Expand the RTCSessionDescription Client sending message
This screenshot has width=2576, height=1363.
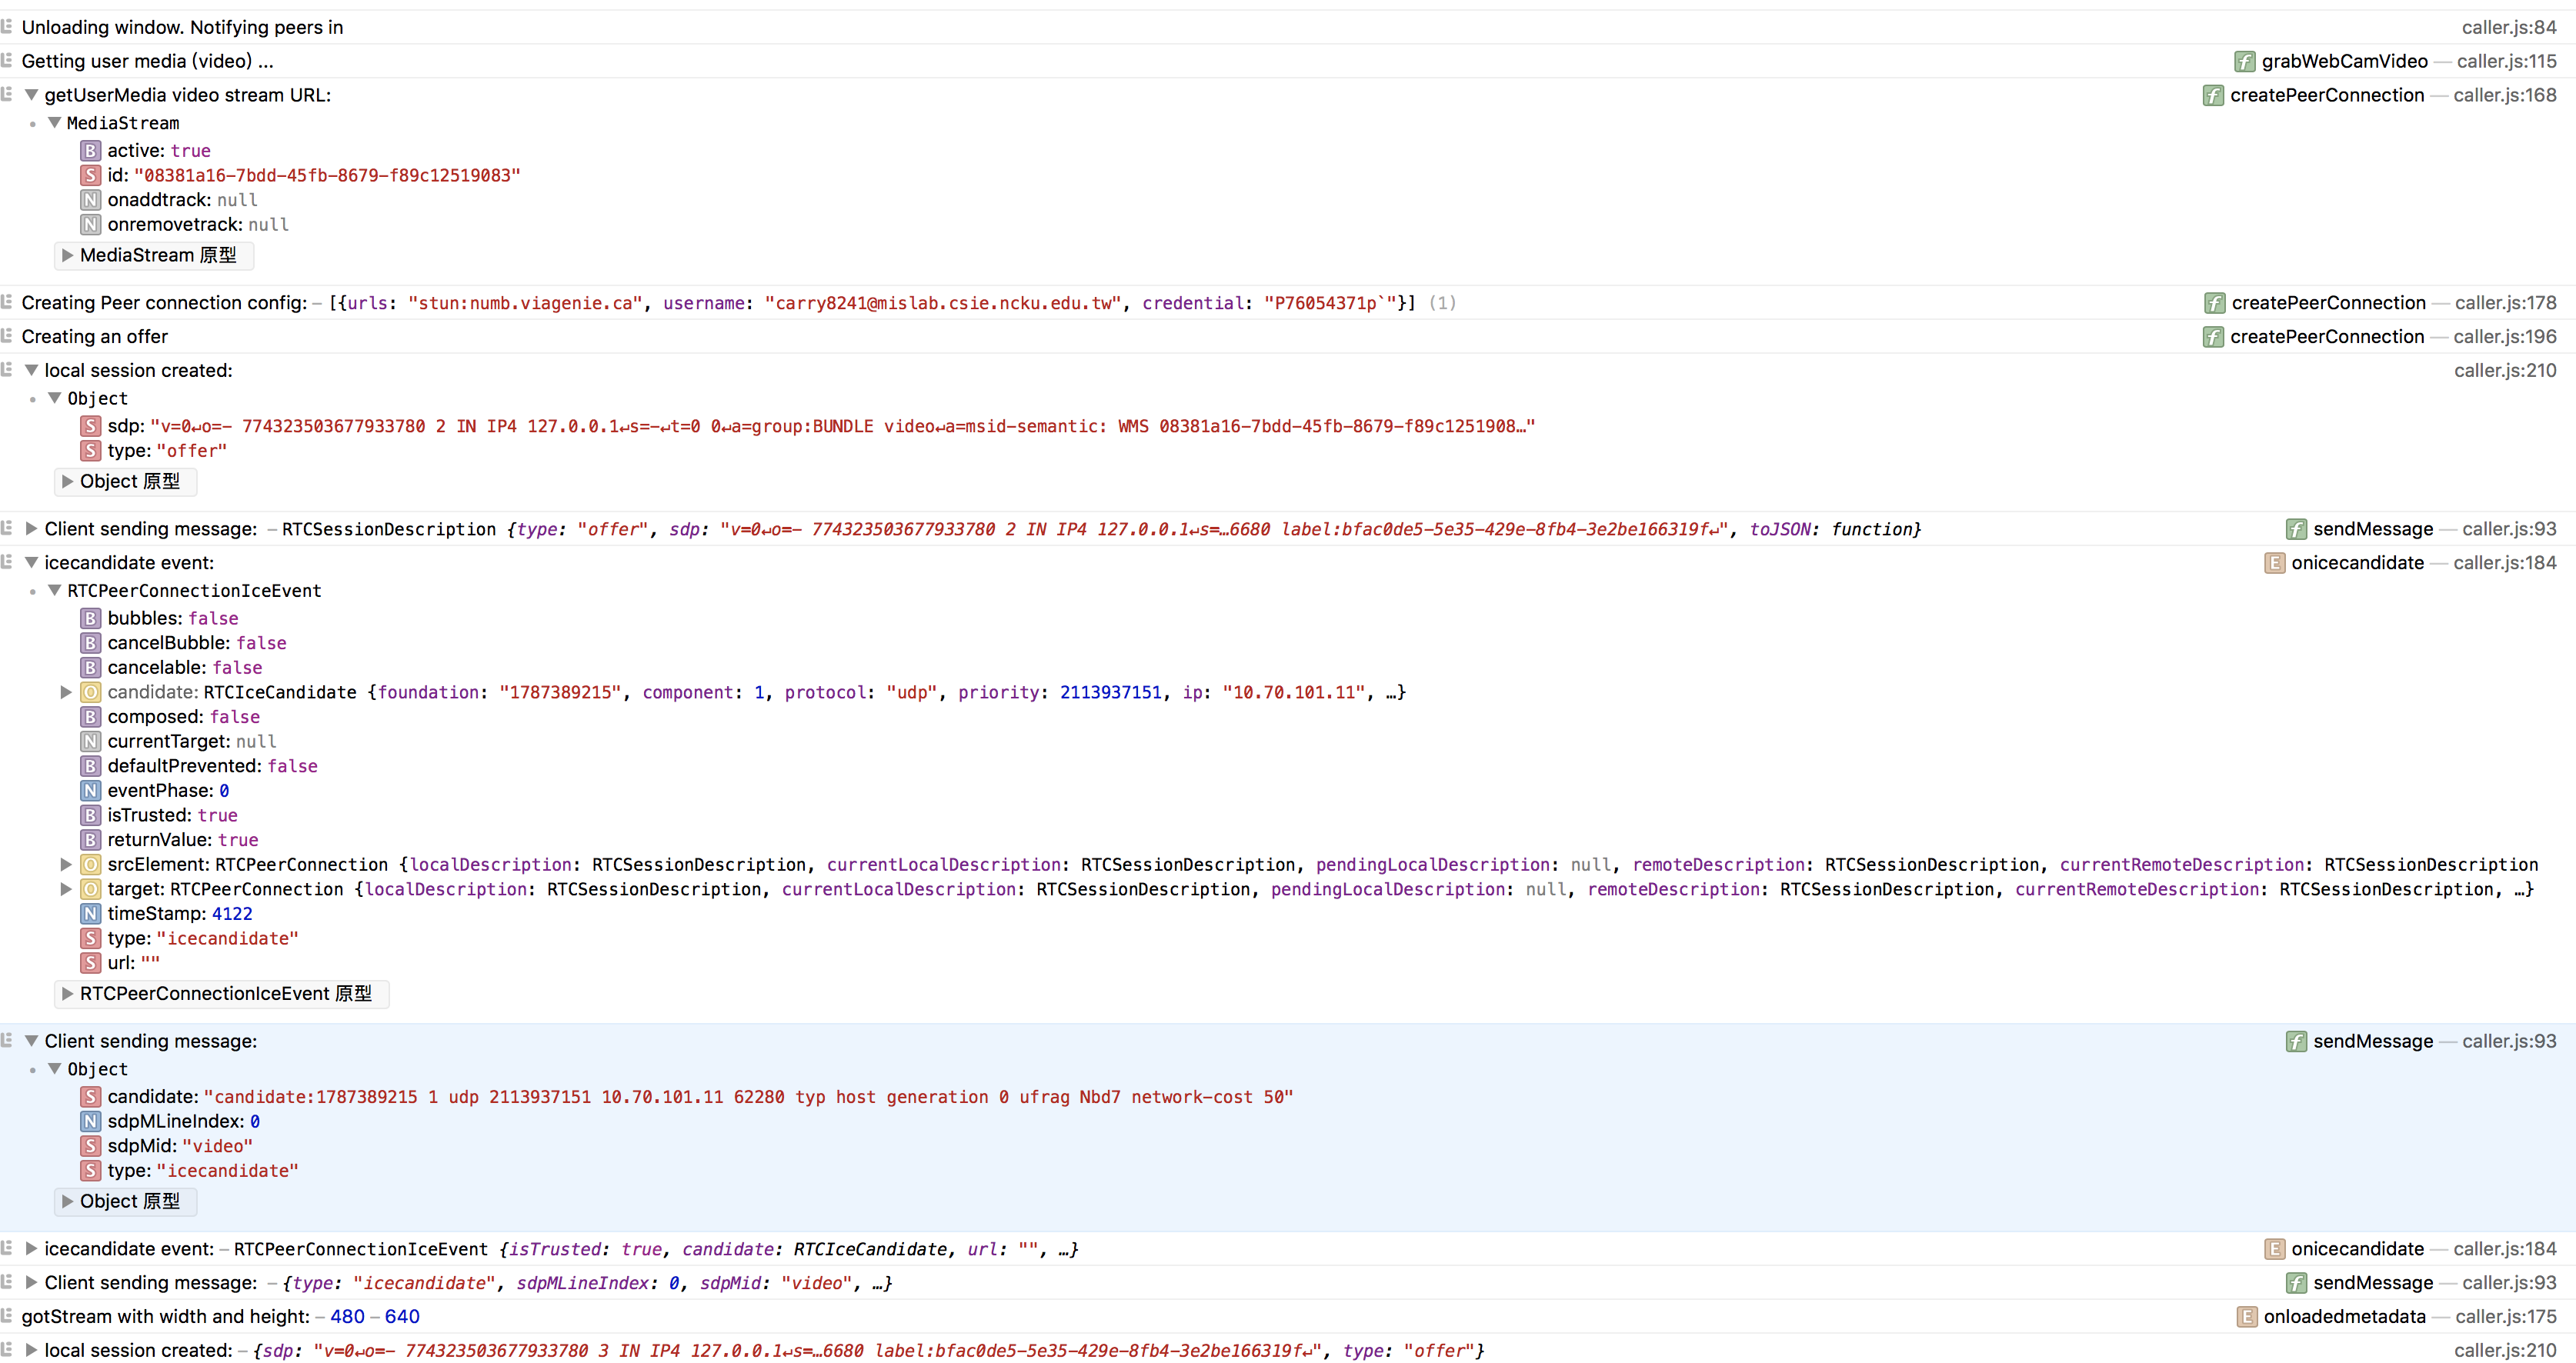pos(32,529)
